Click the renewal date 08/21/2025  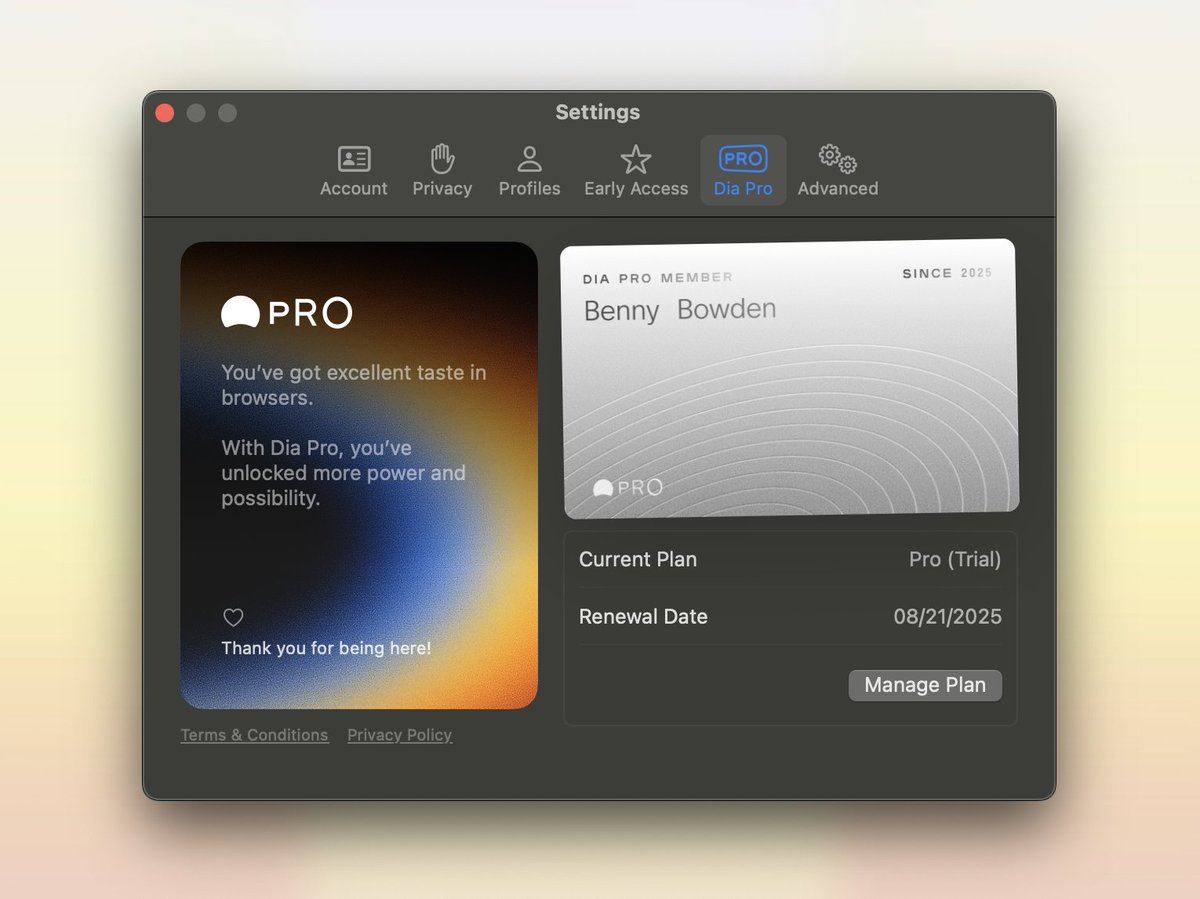click(948, 616)
